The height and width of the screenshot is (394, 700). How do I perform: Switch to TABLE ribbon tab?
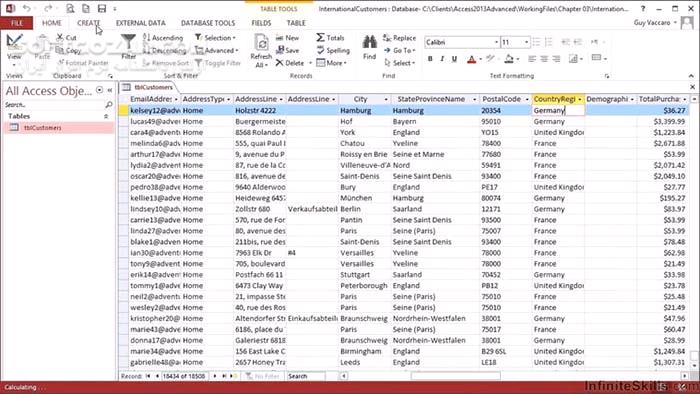click(x=296, y=23)
